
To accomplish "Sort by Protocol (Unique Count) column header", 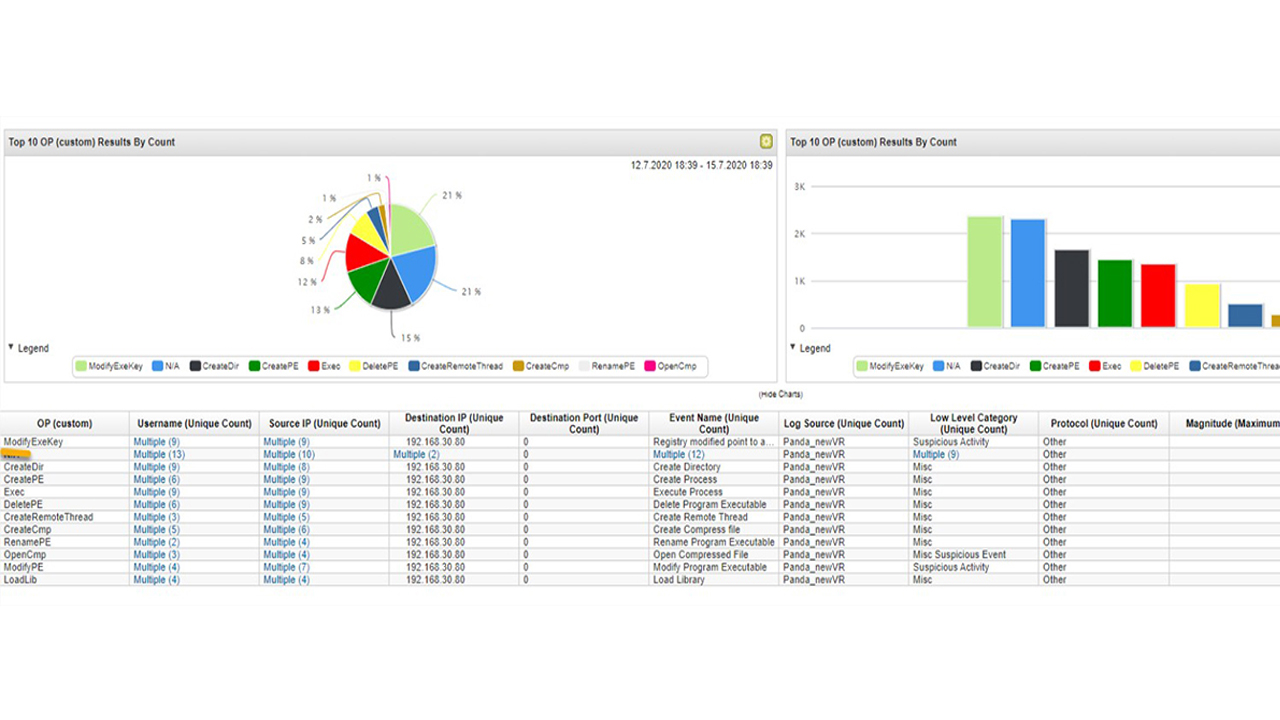I will click(1104, 424).
